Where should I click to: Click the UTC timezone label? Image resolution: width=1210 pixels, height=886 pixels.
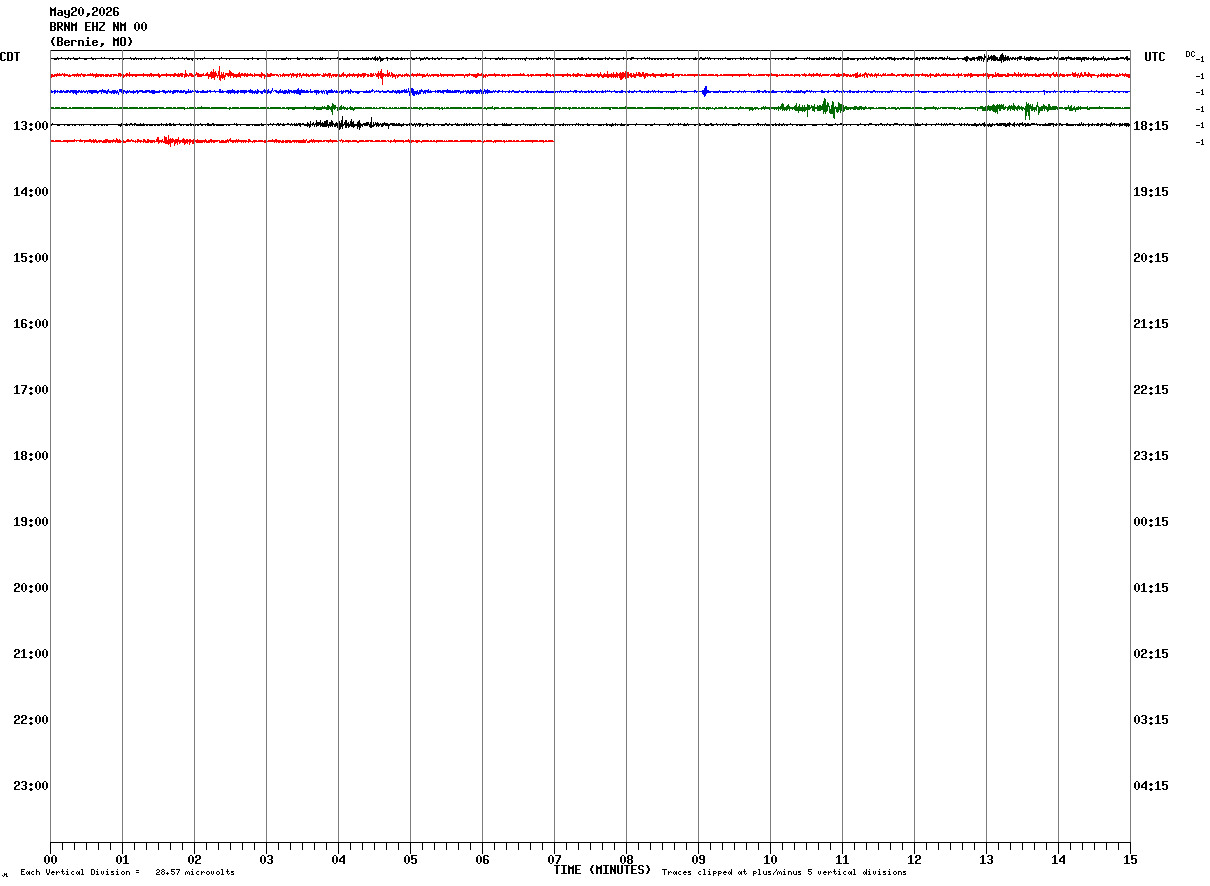[1155, 57]
